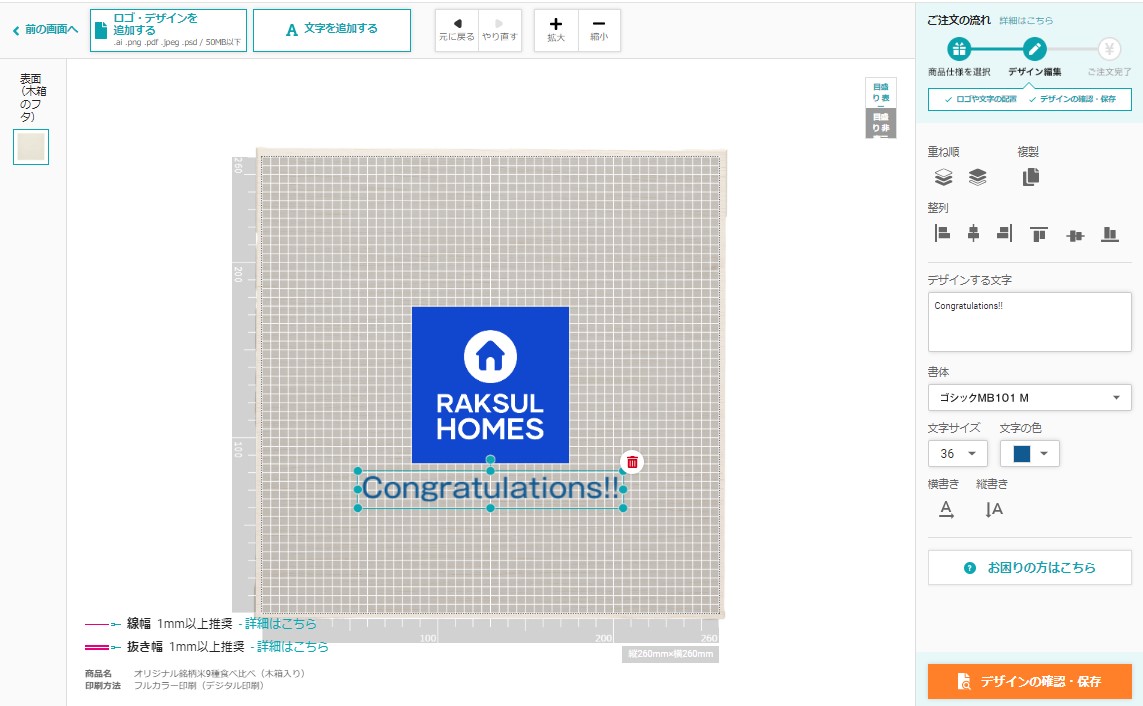Redo the action (やり直す)
Screen dimensions: 1143x706
click(x=499, y=30)
